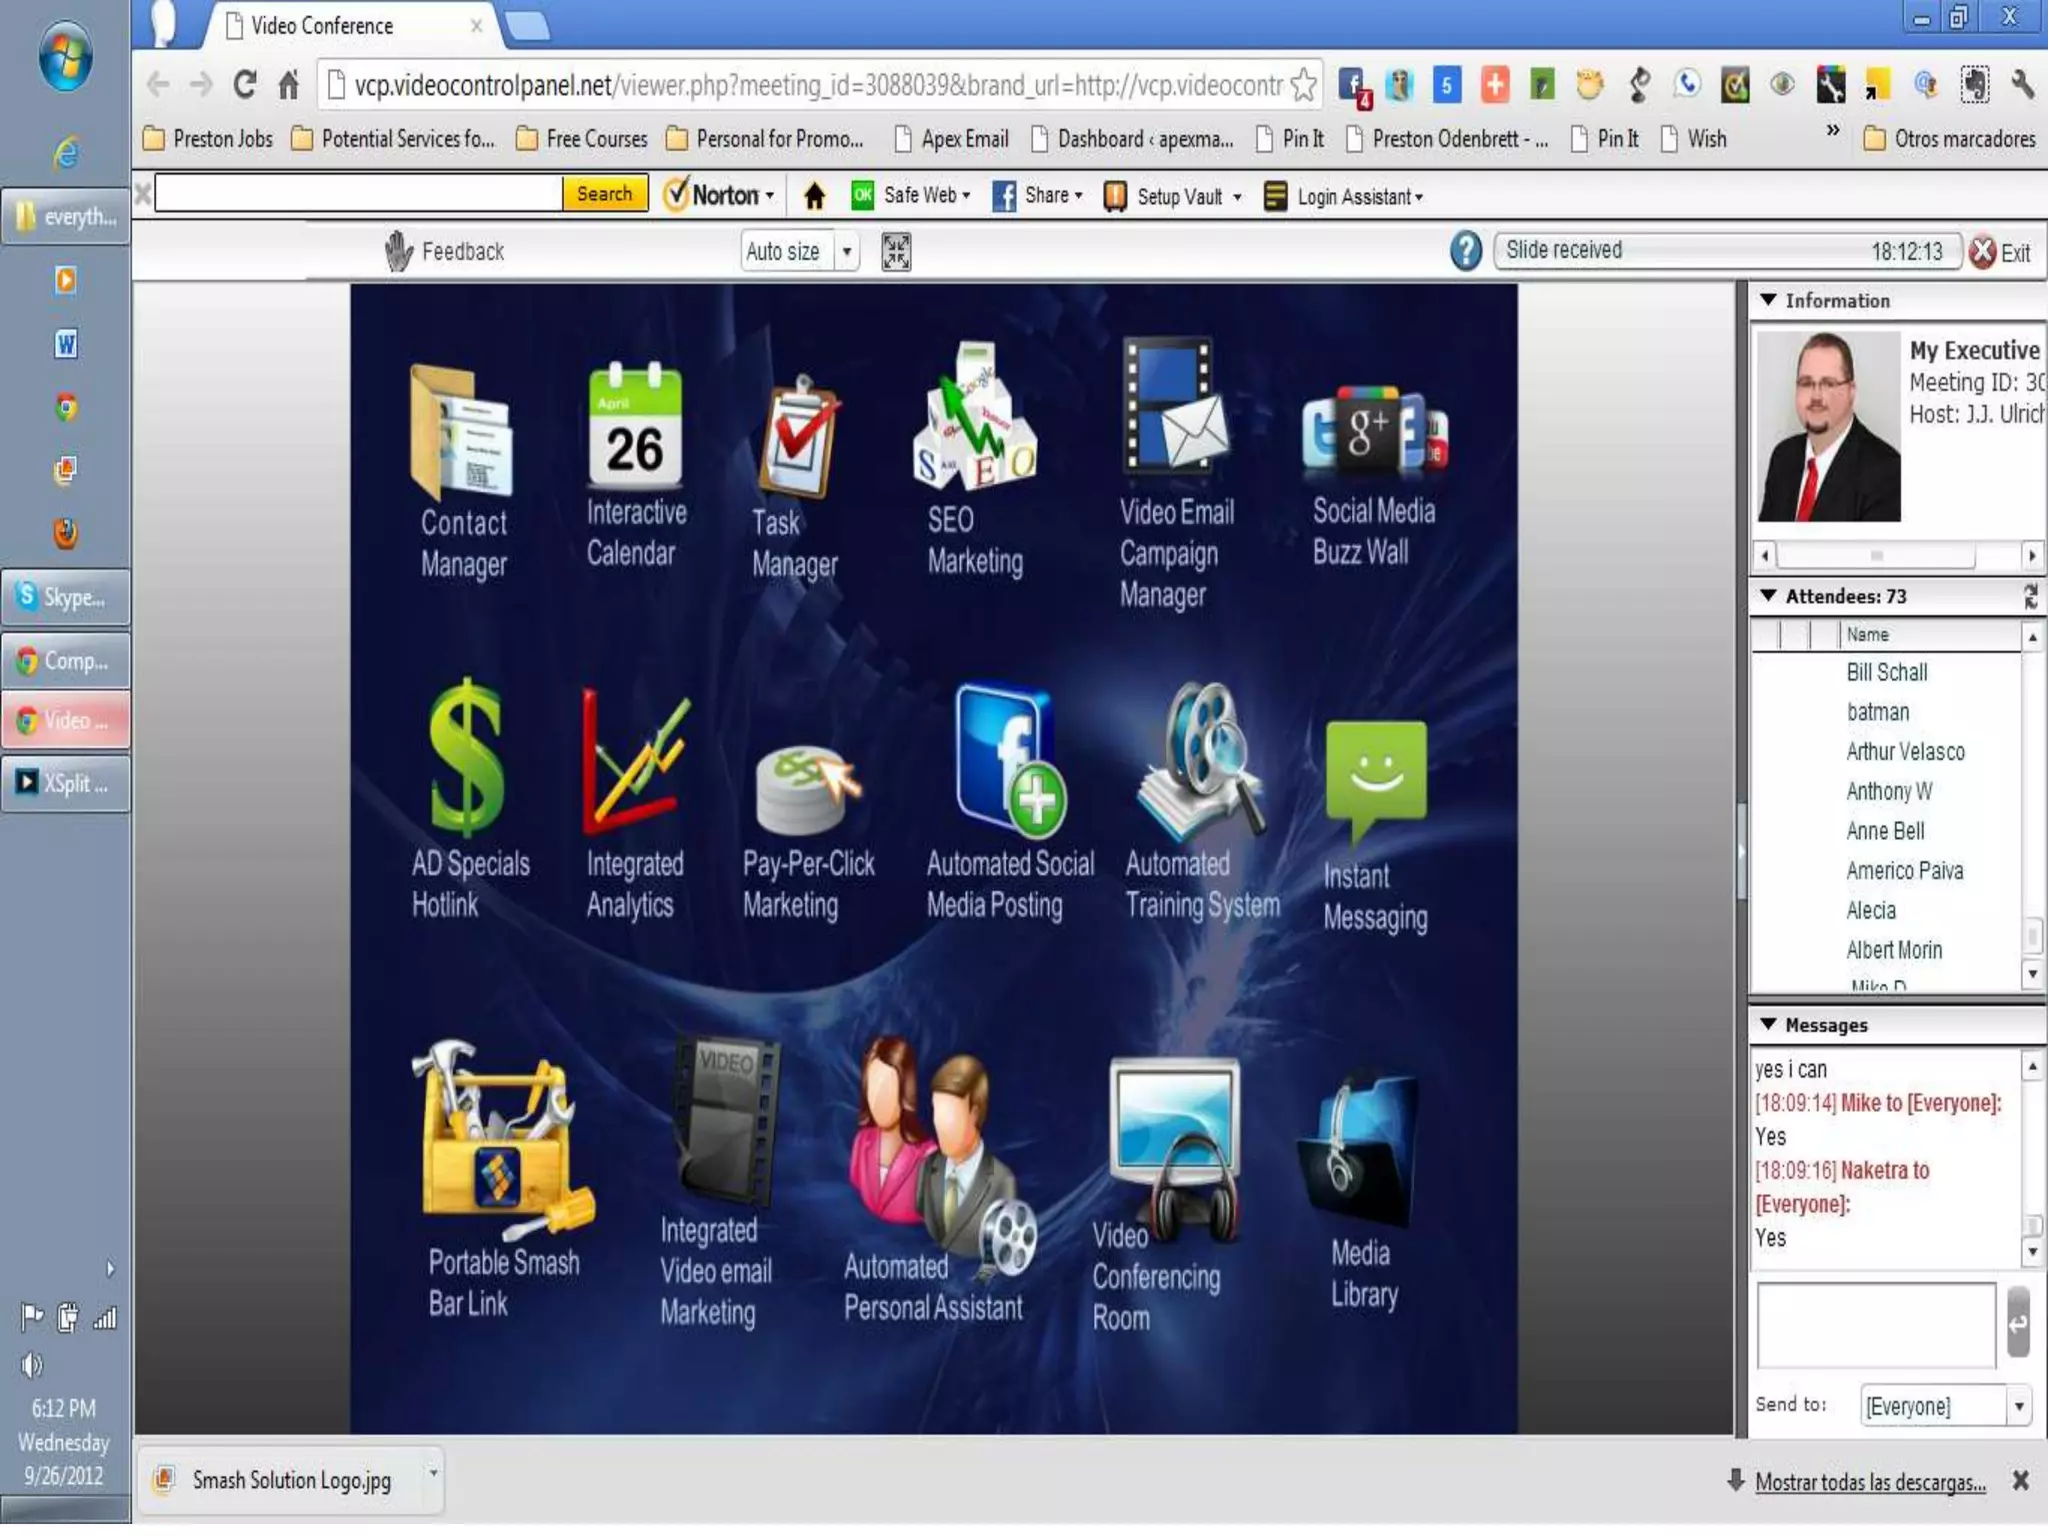Open the blue help question mark
This screenshot has height=1536, width=2048.
click(1465, 251)
